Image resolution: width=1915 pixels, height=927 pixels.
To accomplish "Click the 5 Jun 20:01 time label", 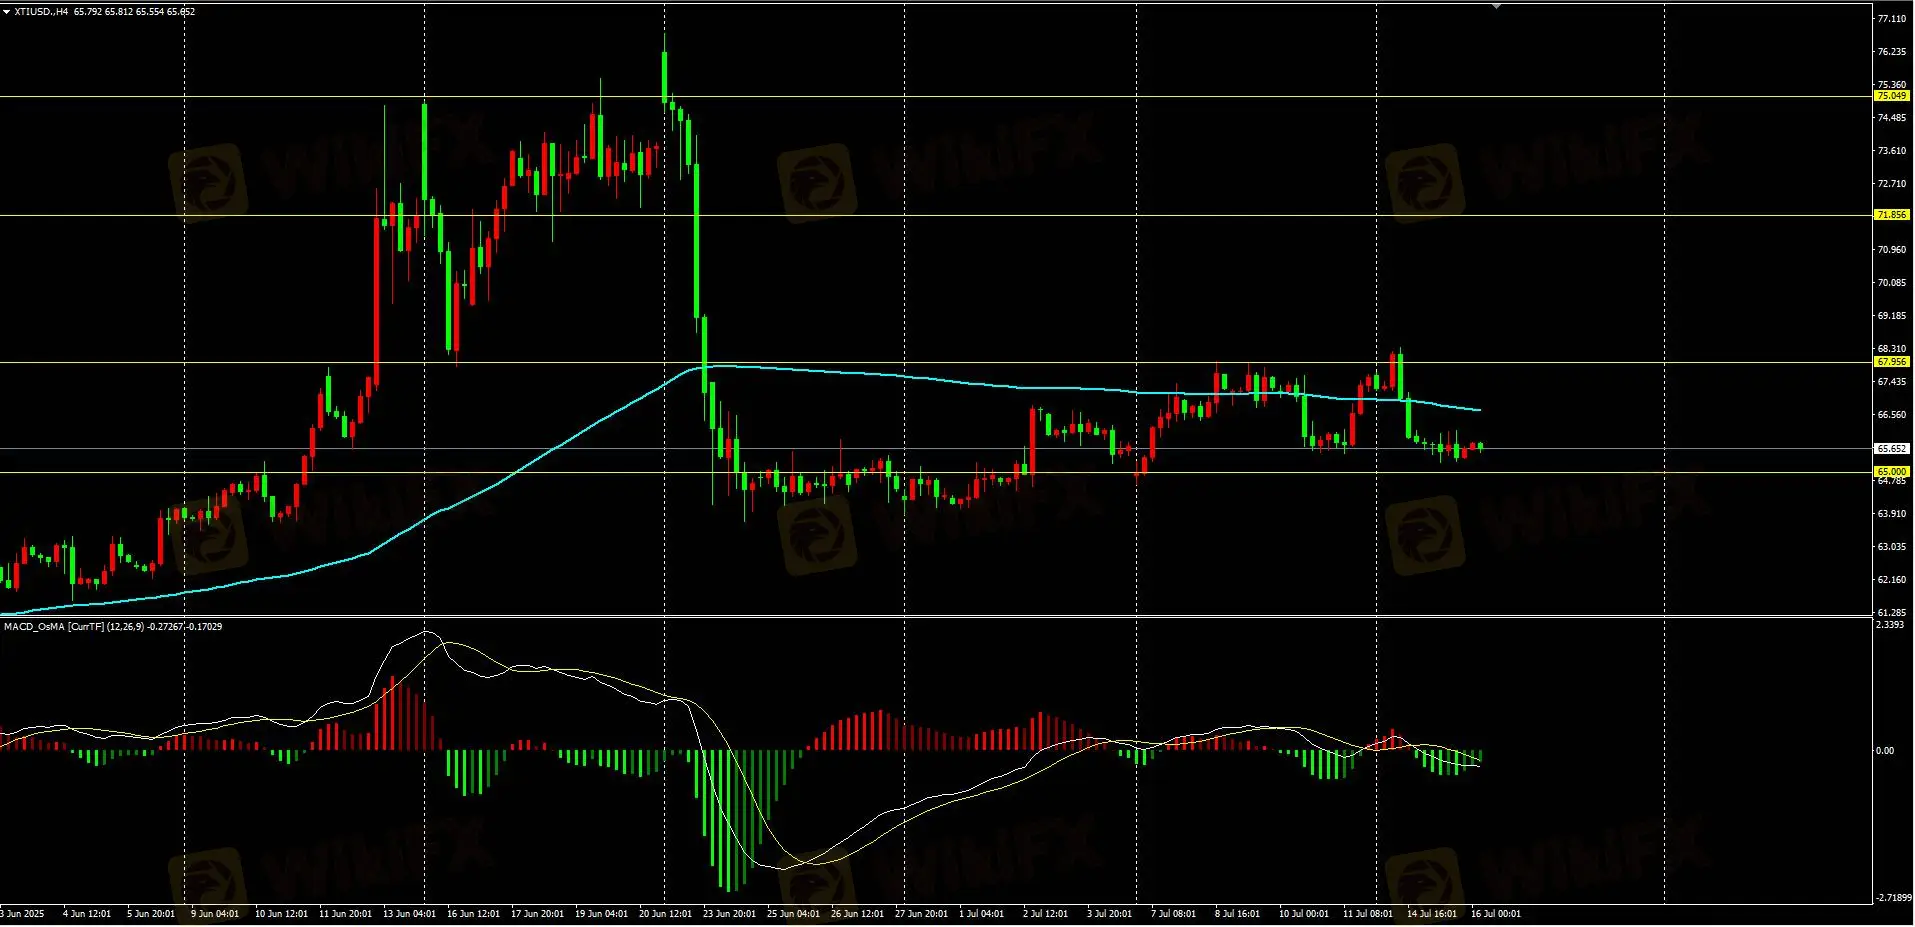I will click(151, 914).
